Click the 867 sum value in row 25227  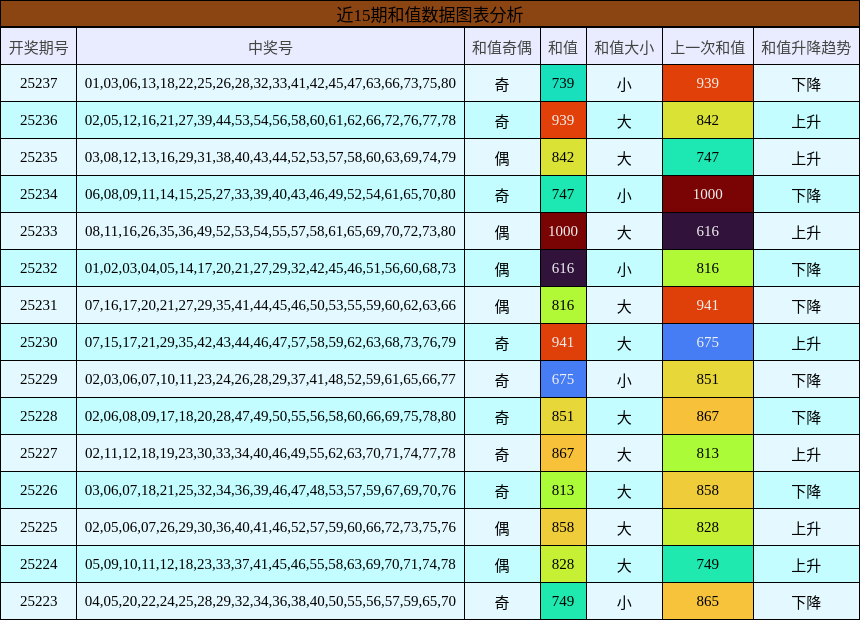coord(563,453)
